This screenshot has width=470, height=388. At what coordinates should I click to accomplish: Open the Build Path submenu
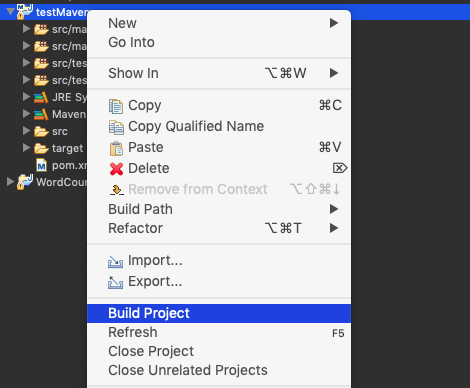(219, 209)
